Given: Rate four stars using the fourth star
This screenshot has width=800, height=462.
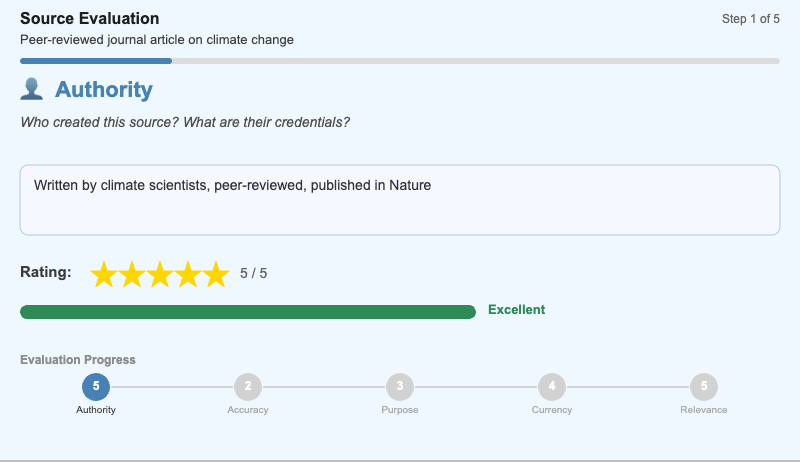Looking at the screenshot, I should pyautogui.click(x=188, y=274).
